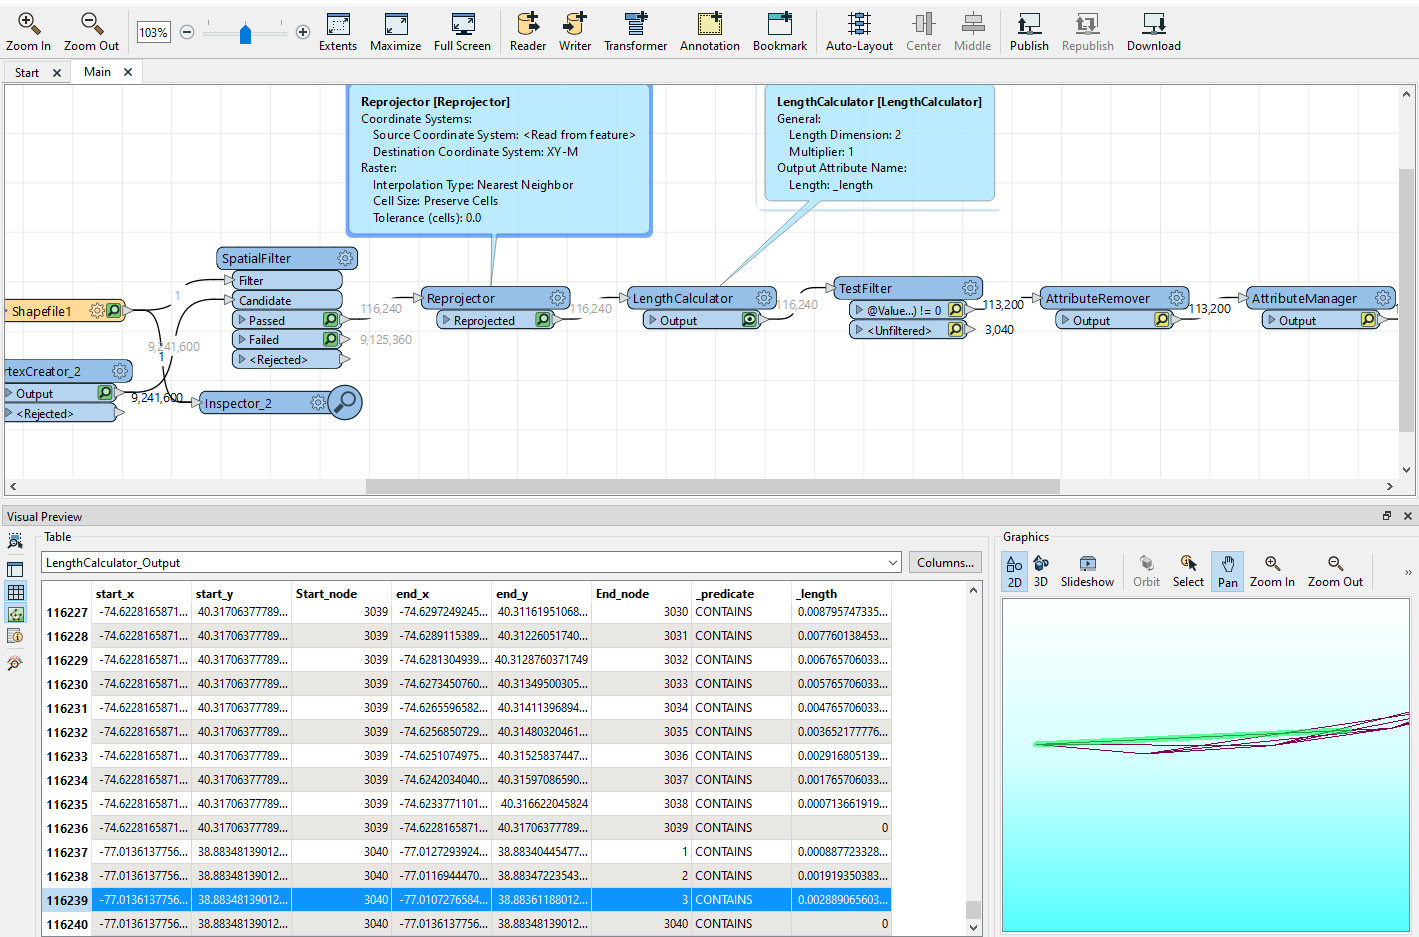Show more Graphics toolbar options chevron
1419x937 pixels.
point(1408,573)
